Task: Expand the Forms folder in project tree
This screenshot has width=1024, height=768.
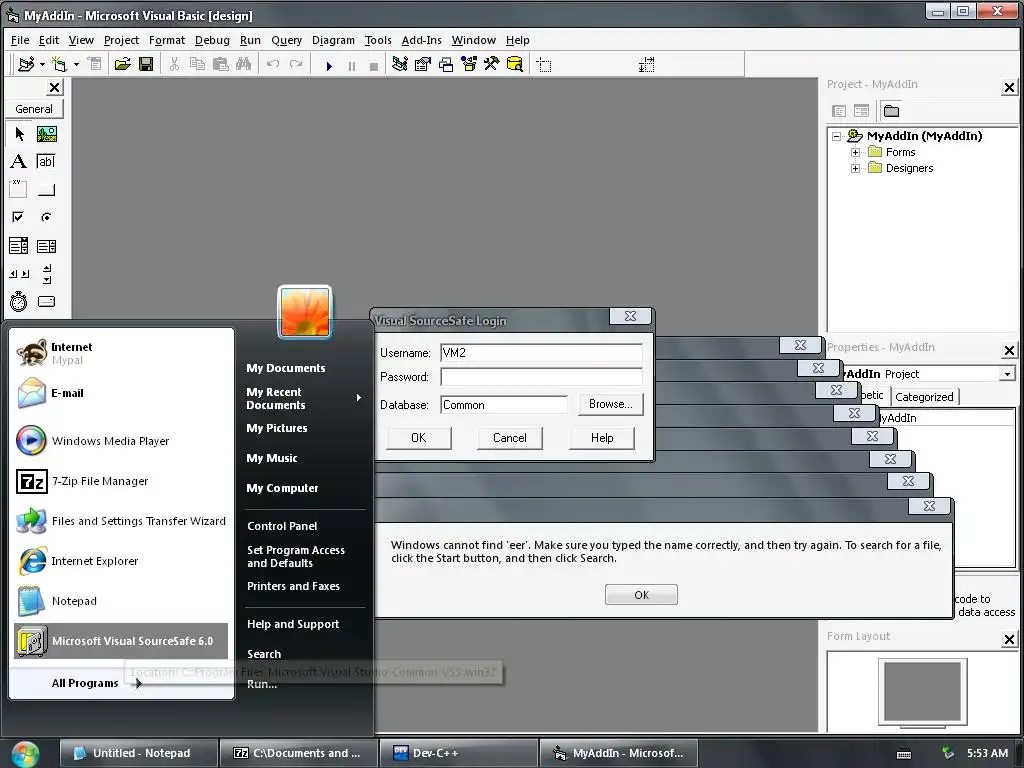Action: click(855, 152)
